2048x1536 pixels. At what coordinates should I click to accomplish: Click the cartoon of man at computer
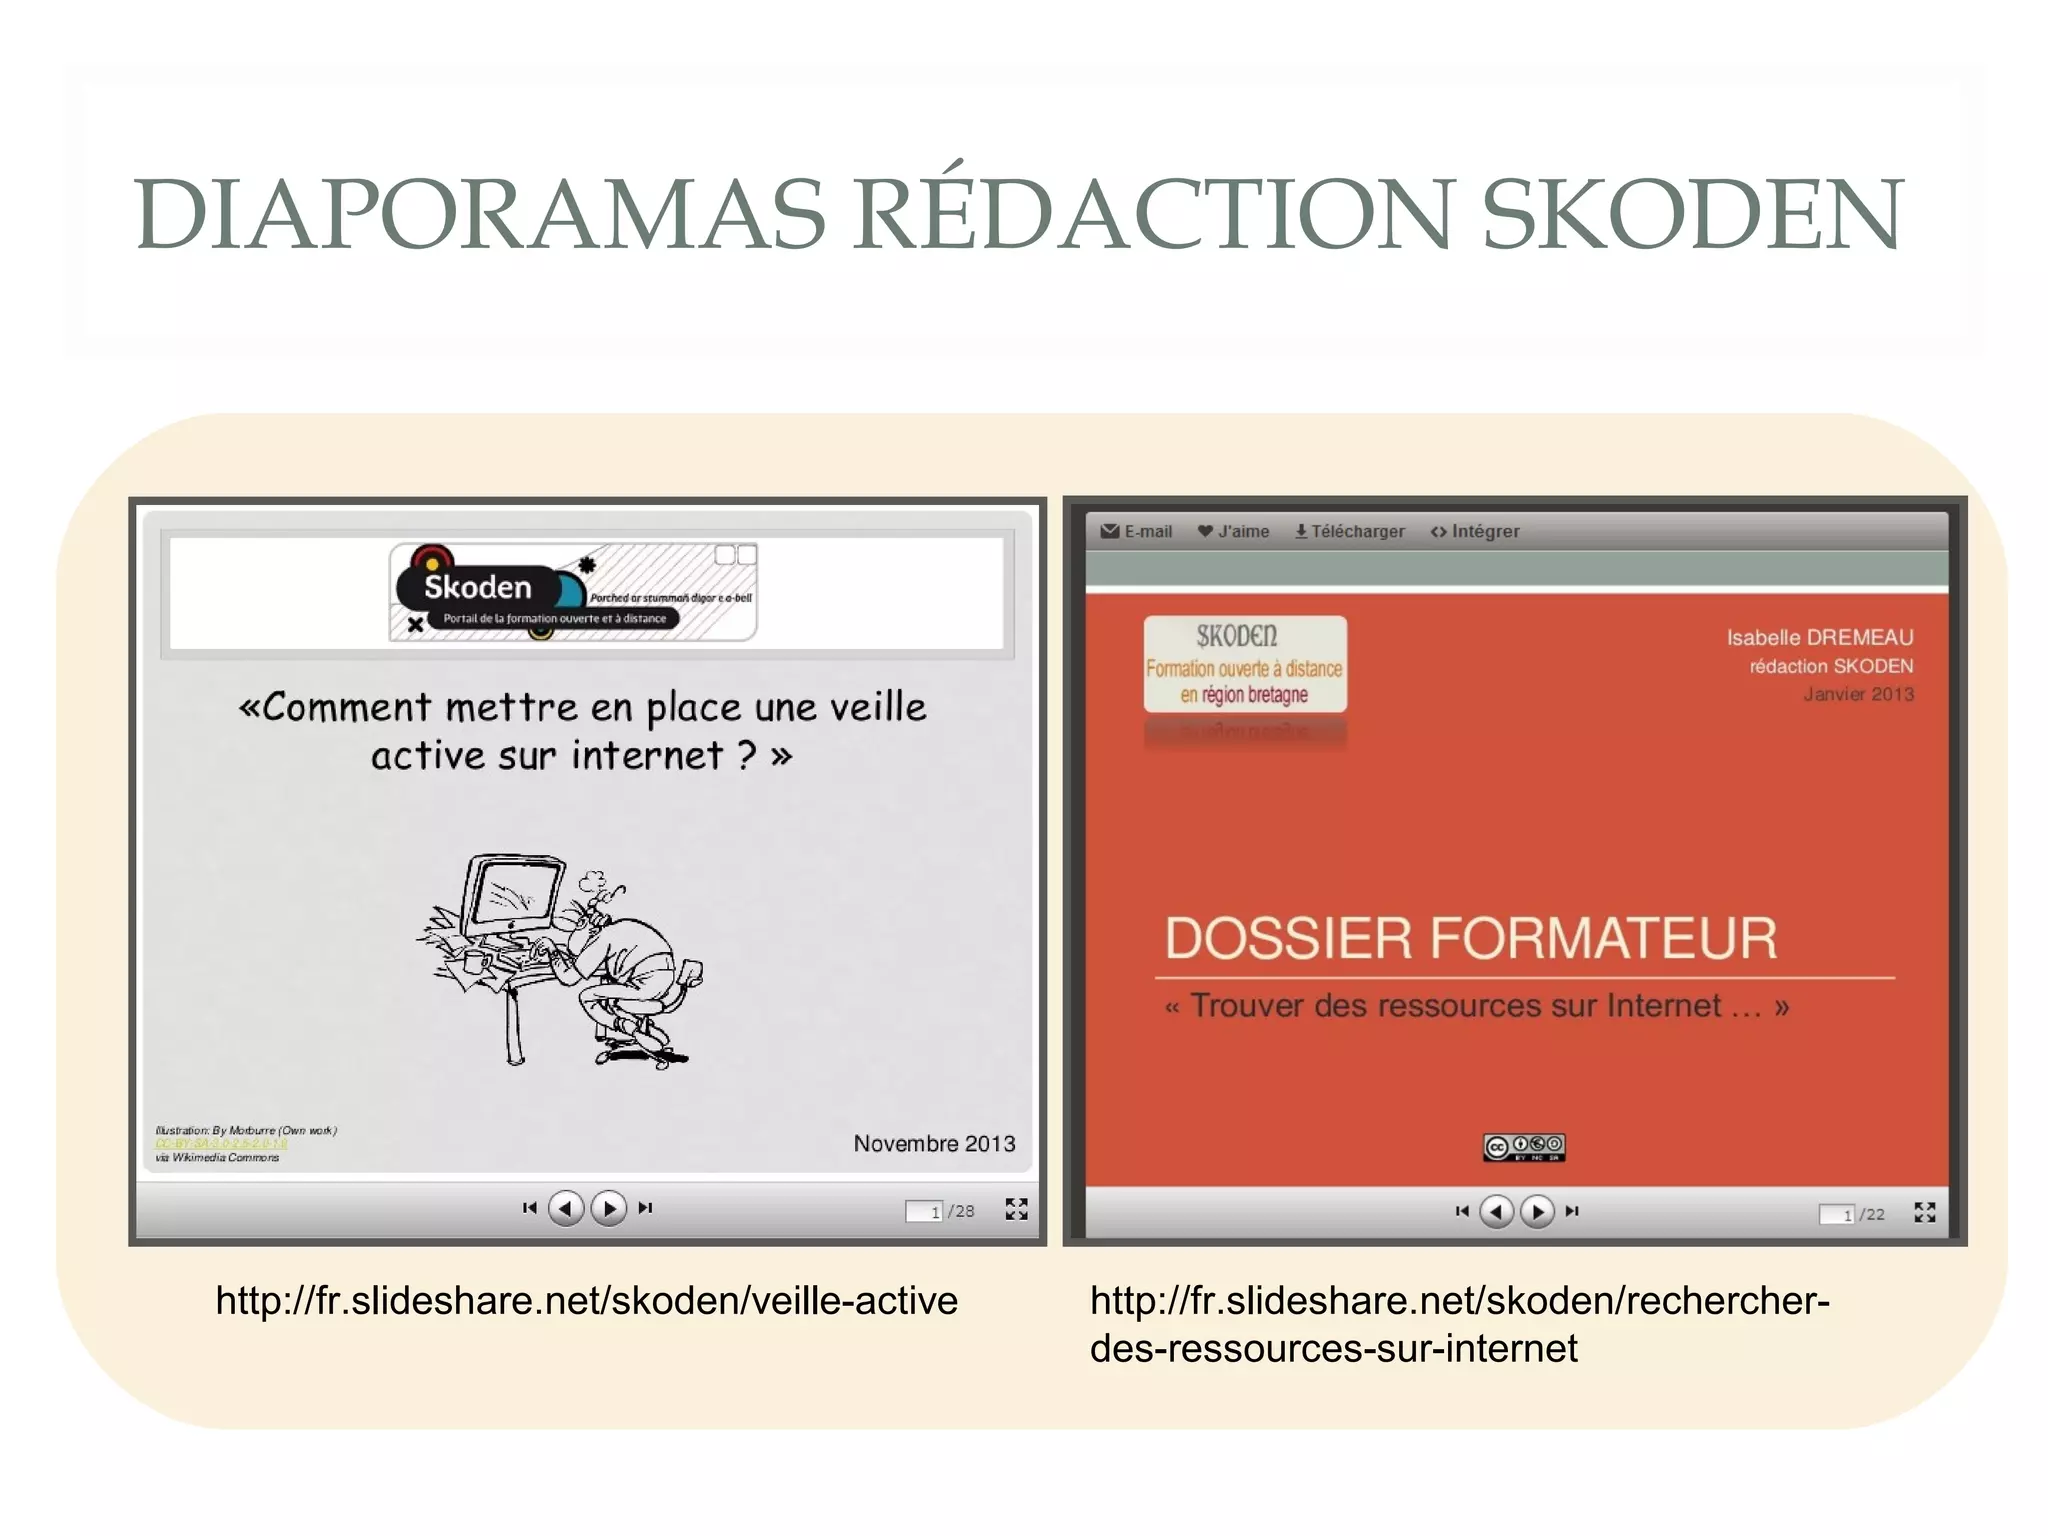click(x=560, y=960)
